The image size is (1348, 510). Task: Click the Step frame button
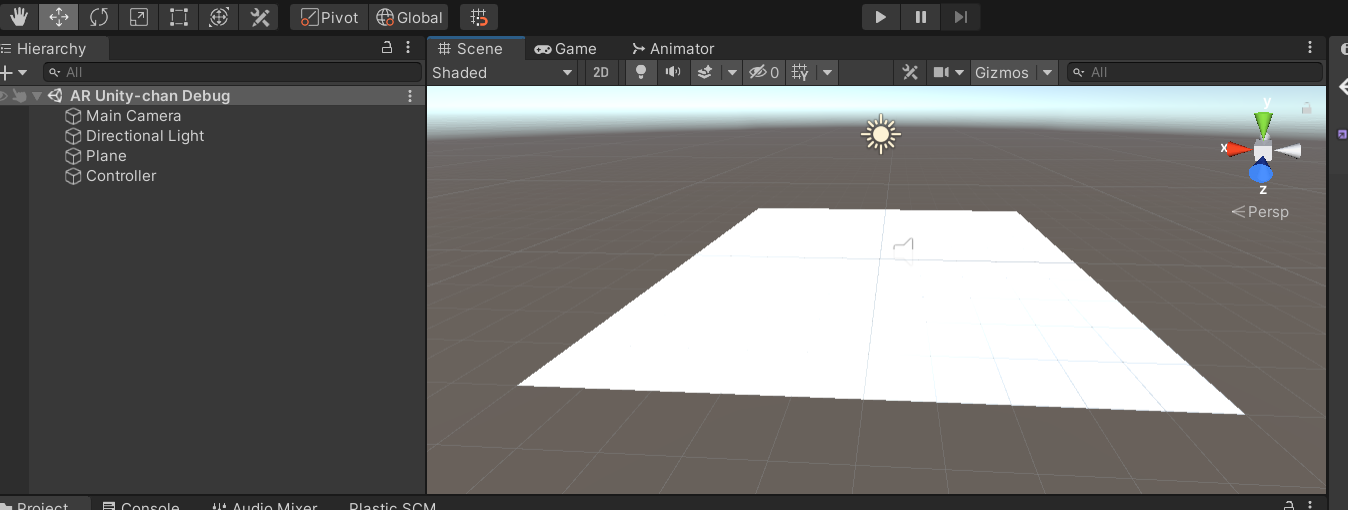pyautogui.click(x=960, y=17)
